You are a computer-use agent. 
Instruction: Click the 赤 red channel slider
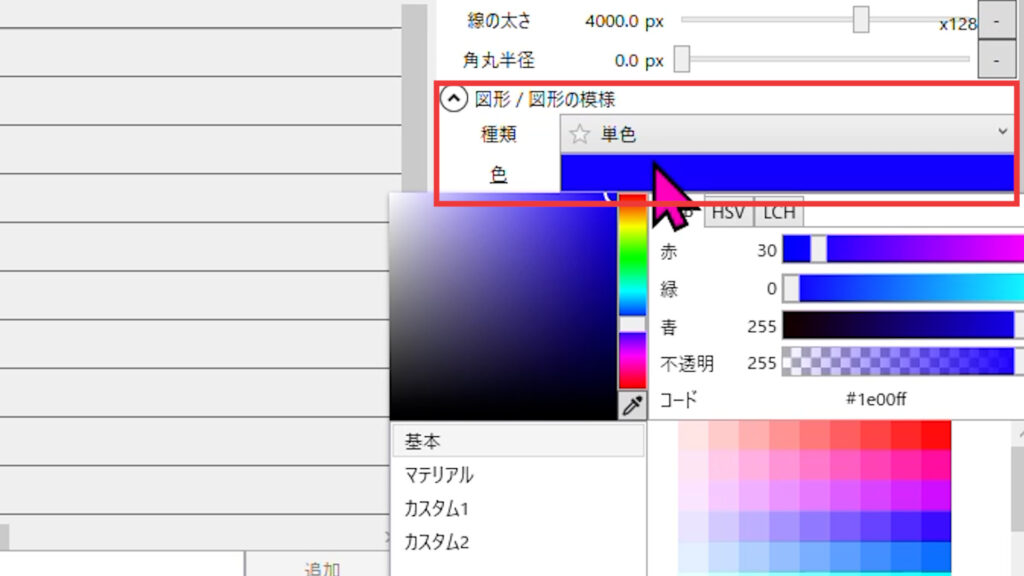click(902, 250)
